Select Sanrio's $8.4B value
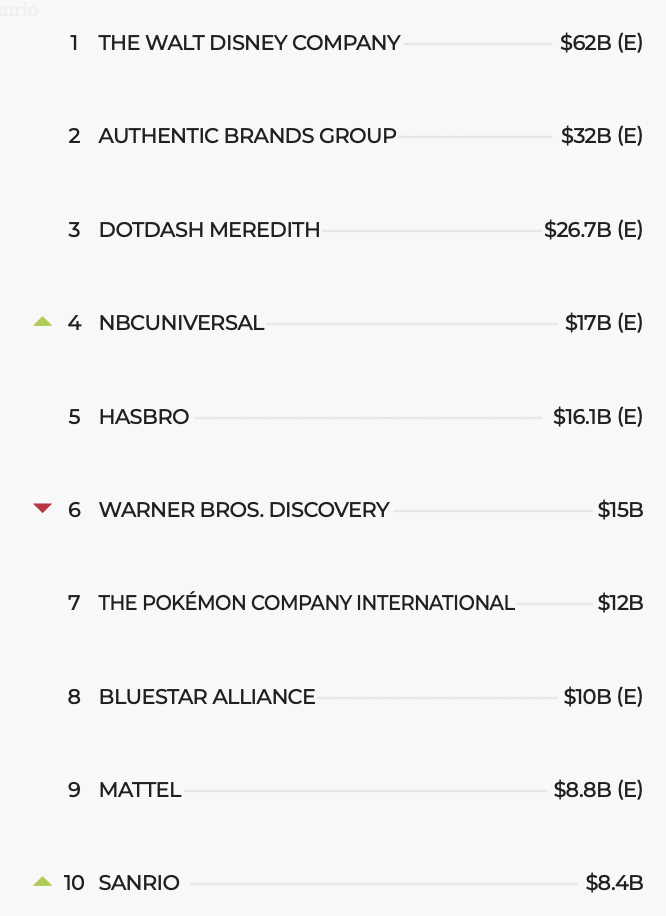Image resolution: width=666 pixels, height=916 pixels. click(x=614, y=883)
